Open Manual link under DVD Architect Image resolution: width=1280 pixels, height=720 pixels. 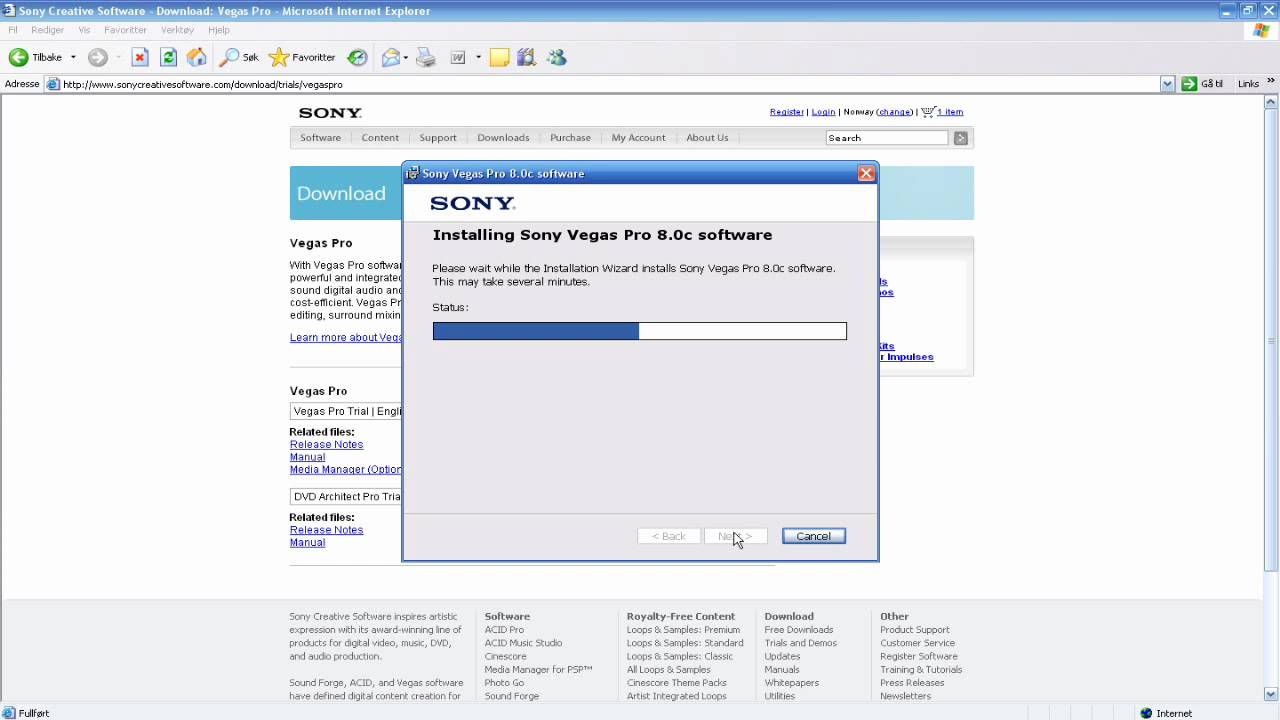[307, 543]
